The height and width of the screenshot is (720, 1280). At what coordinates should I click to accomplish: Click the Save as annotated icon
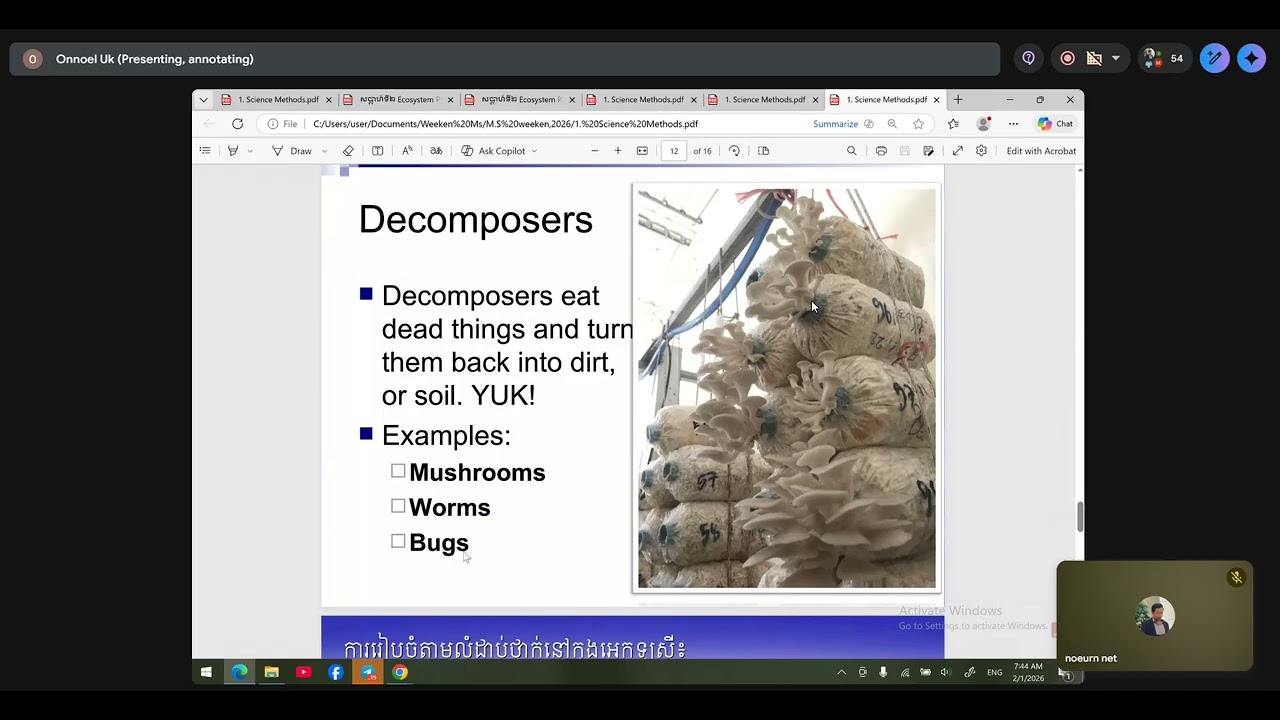(x=929, y=151)
